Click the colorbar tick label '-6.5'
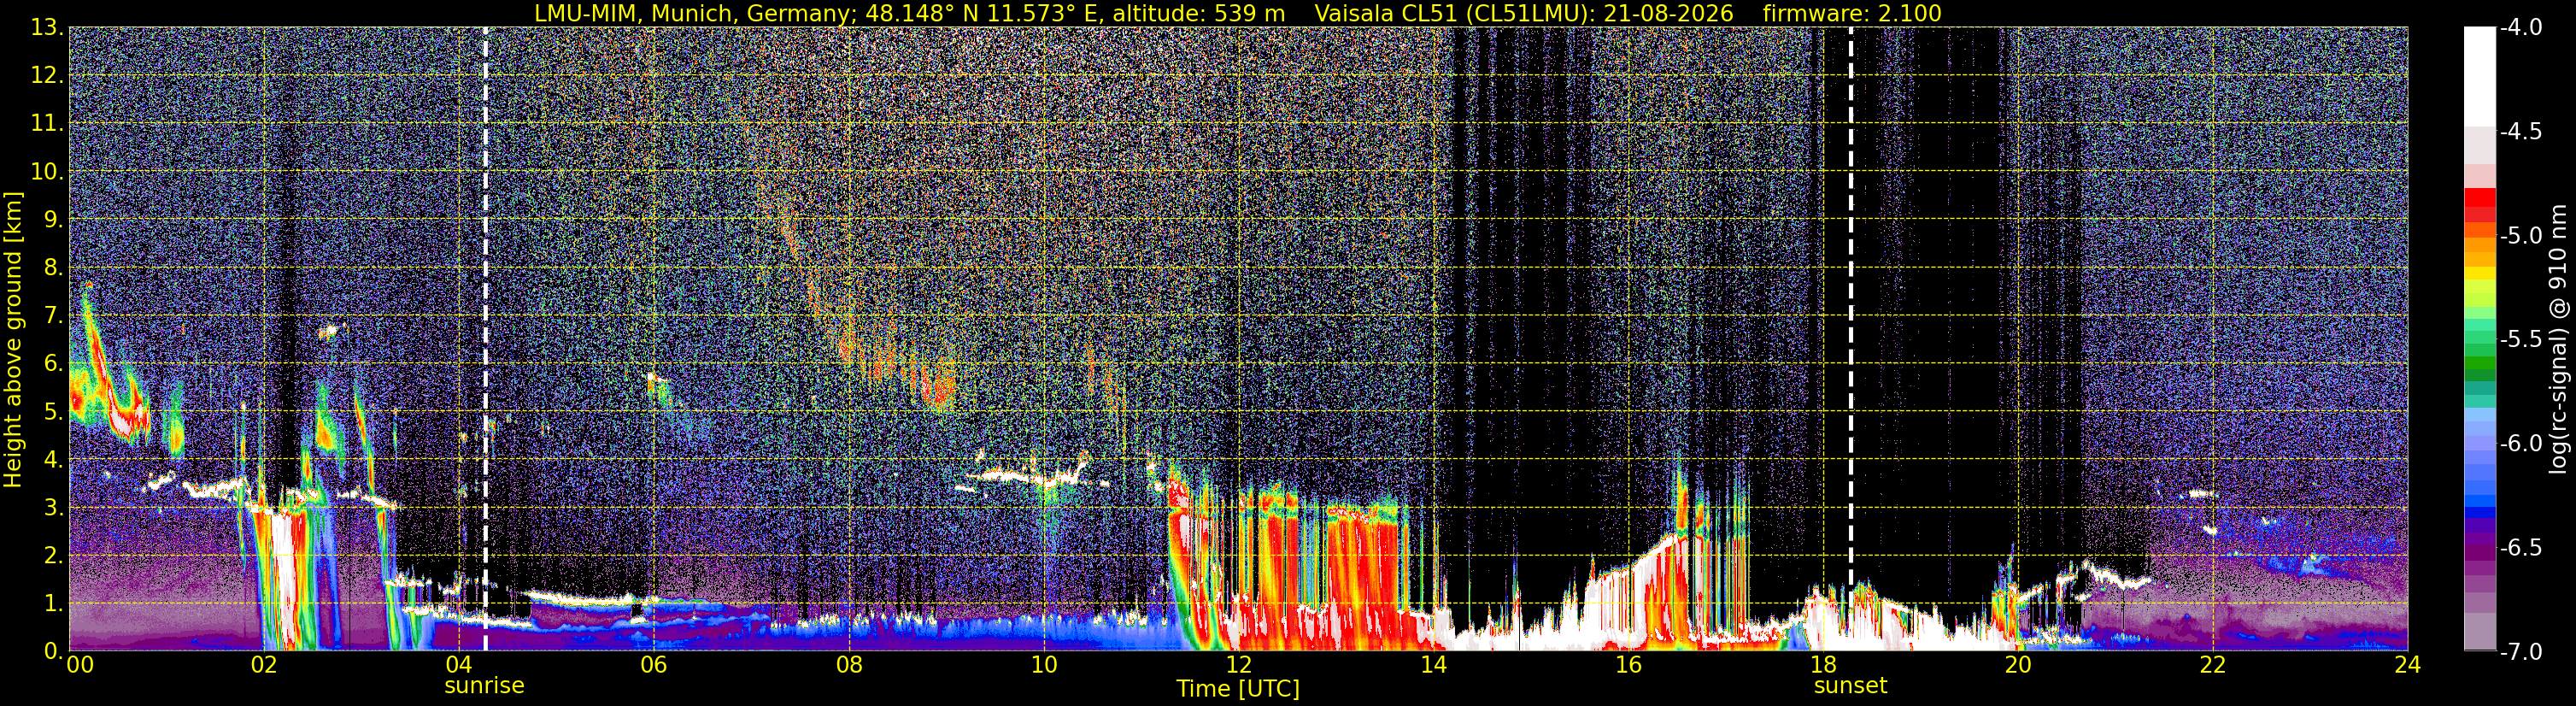This screenshot has width=2576, height=706. tap(2520, 548)
